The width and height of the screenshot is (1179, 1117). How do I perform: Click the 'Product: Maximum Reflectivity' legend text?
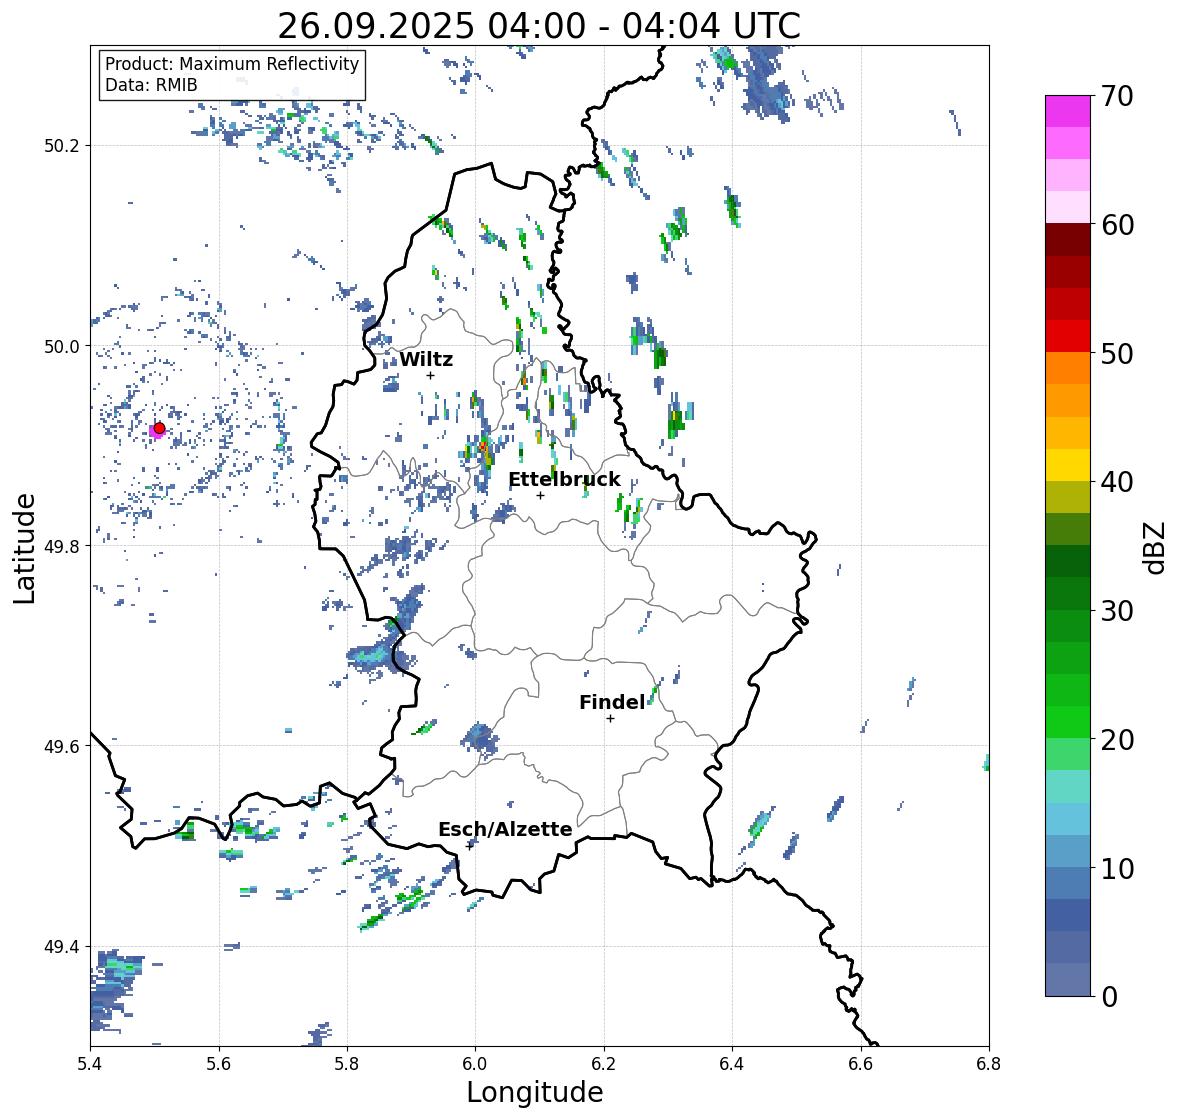[232, 64]
